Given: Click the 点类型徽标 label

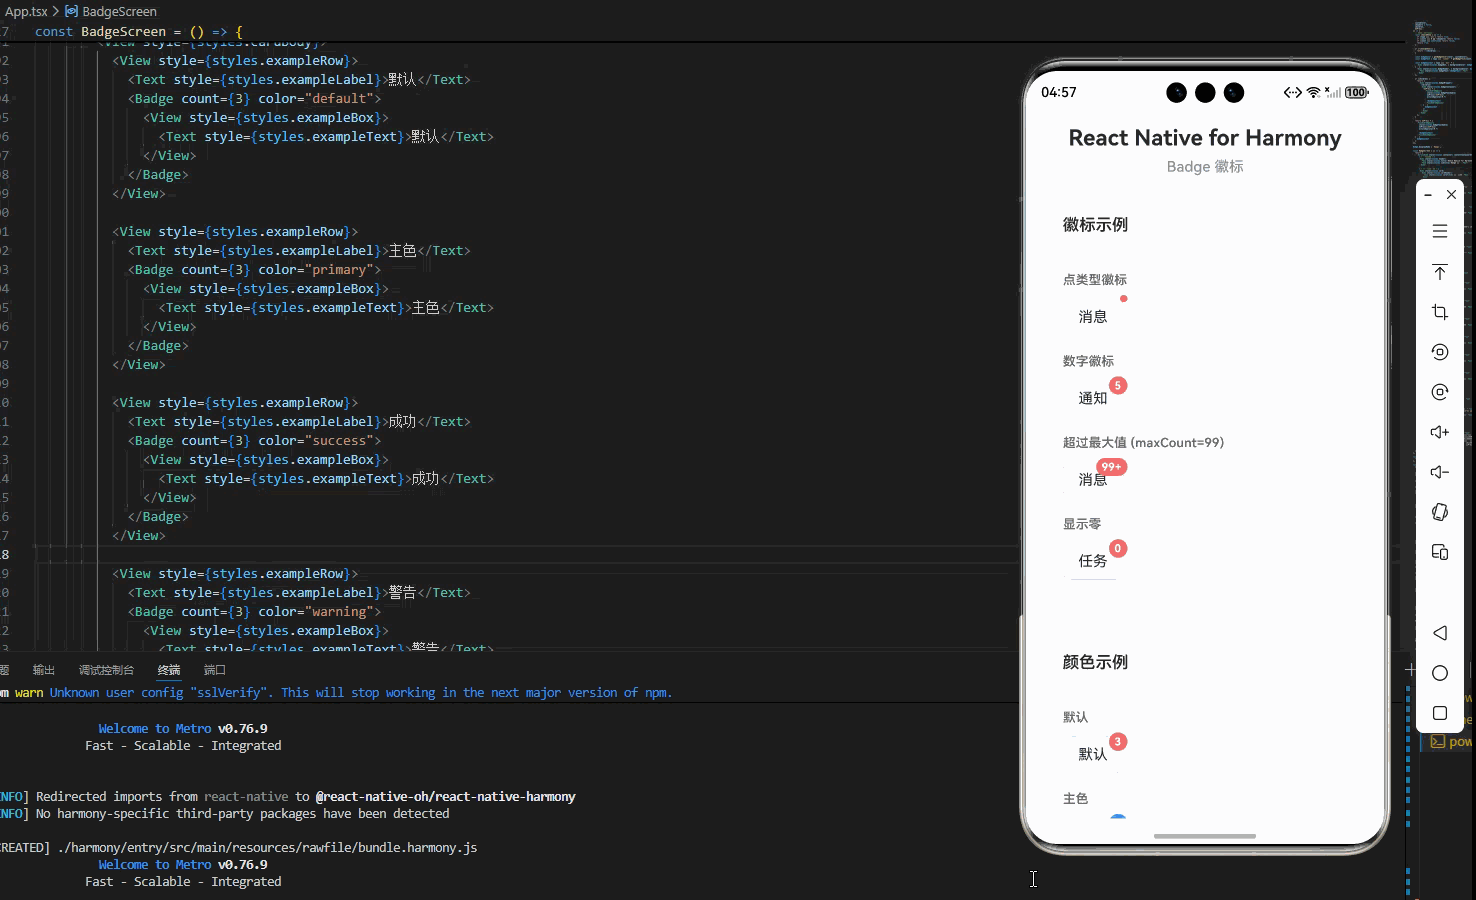Looking at the screenshot, I should (1094, 280).
